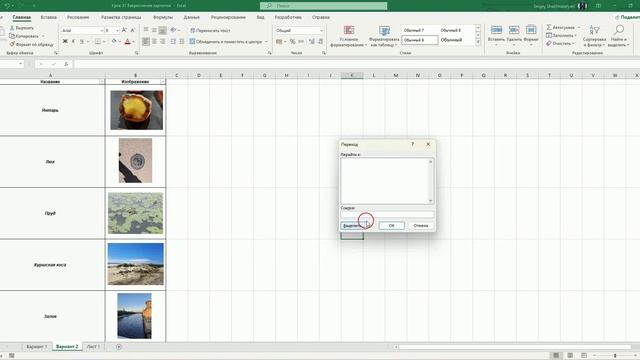
Task: Expand the cell styles gallery
Action: pyautogui.click(x=478, y=43)
